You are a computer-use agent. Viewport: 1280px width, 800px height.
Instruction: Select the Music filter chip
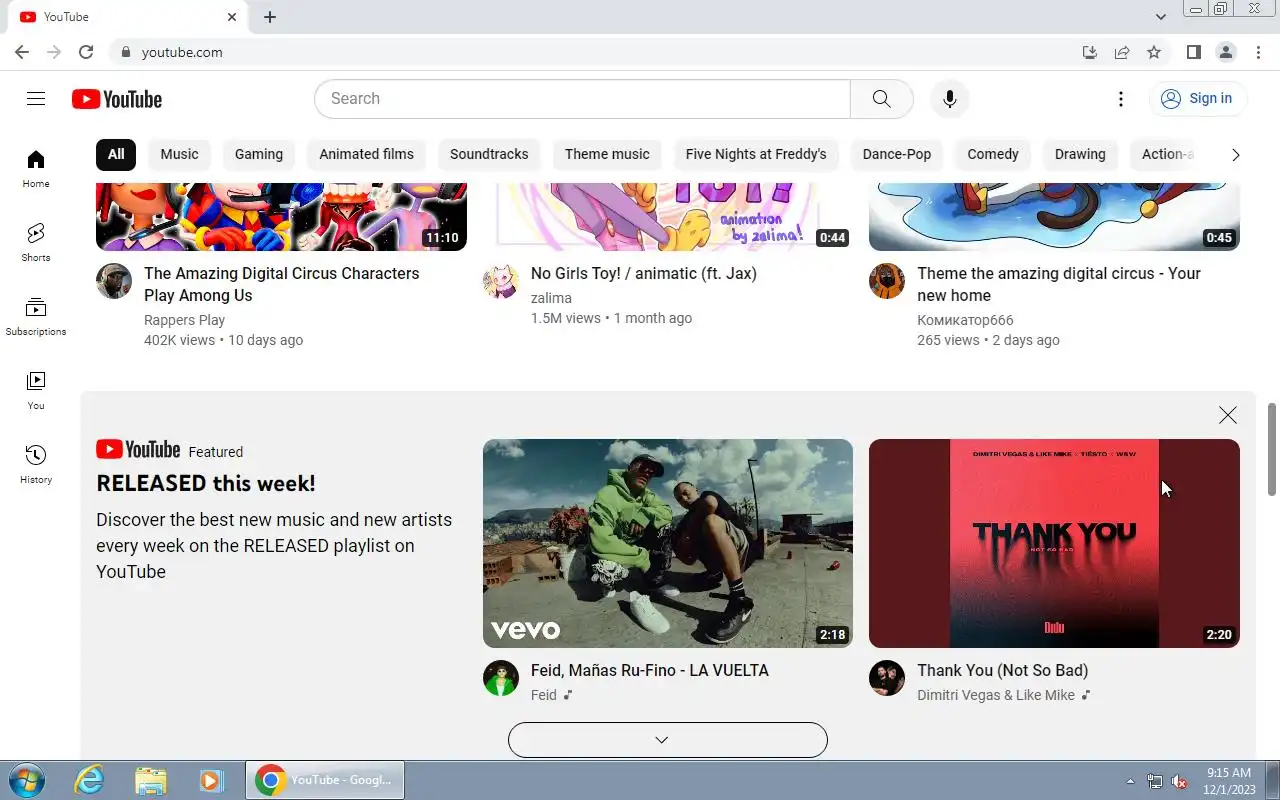pos(179,154)
